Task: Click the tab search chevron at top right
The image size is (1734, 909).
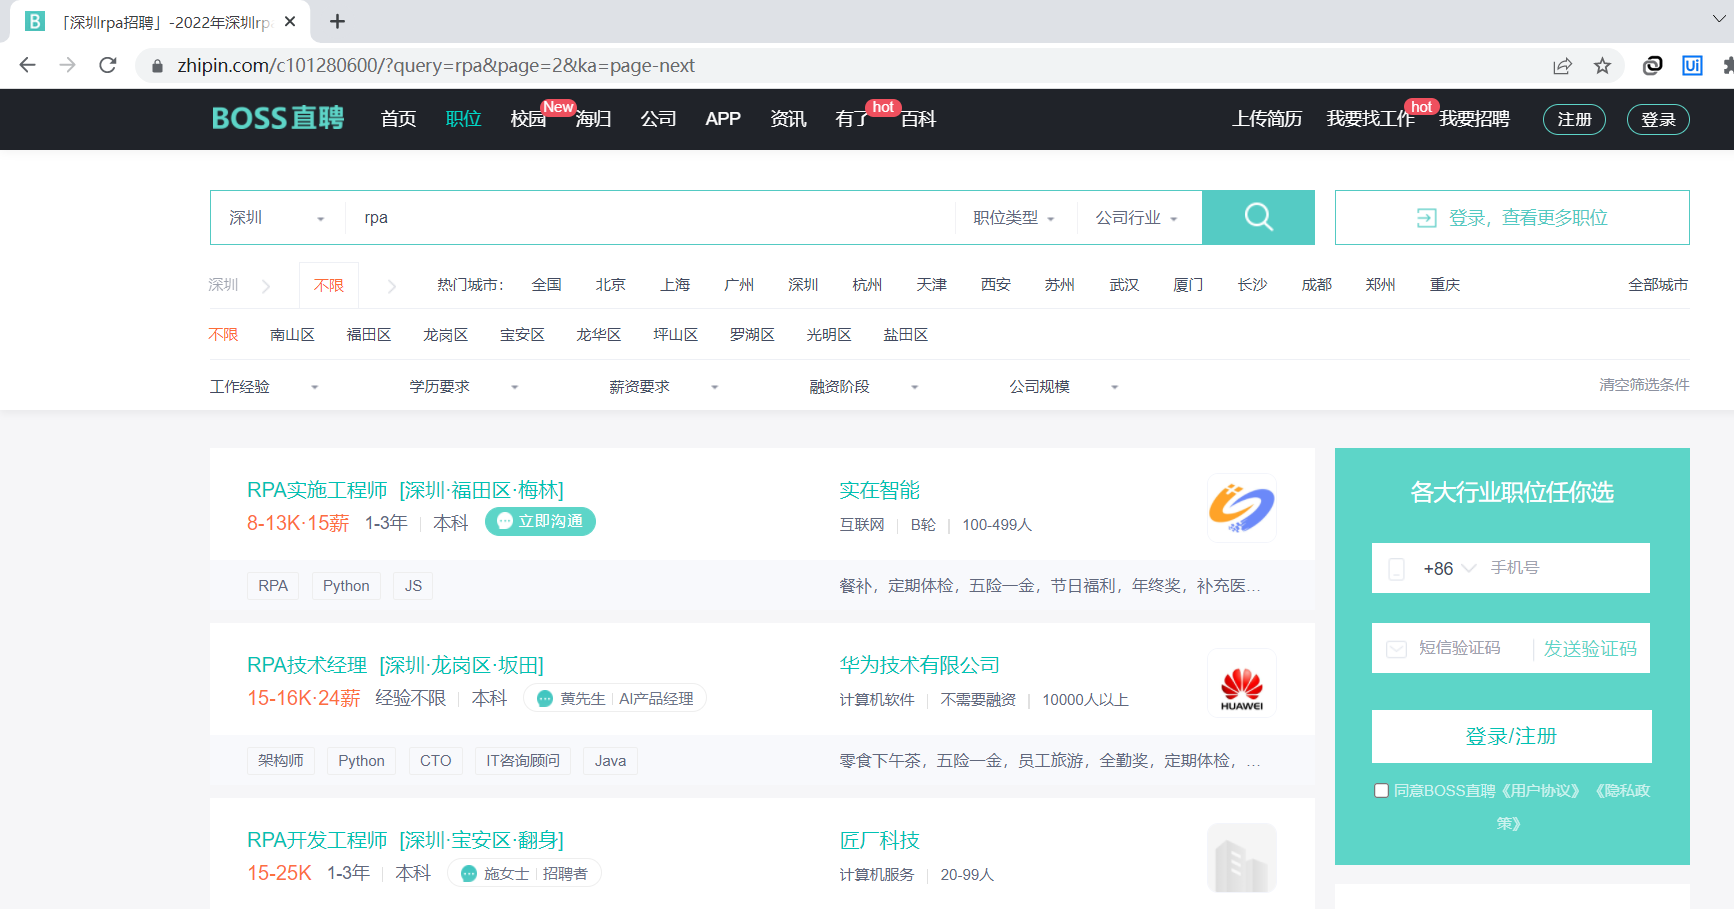Action: point(1718,19)
